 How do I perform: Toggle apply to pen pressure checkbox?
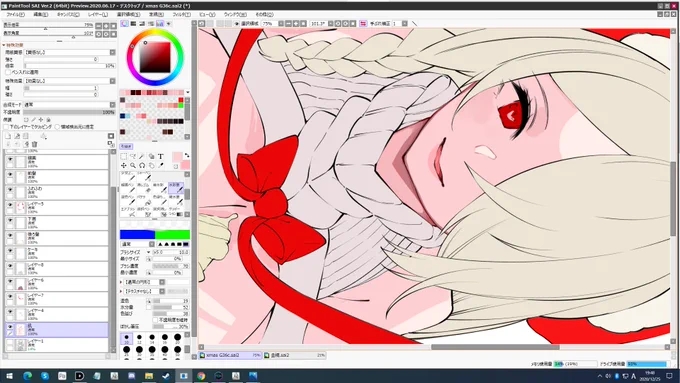click(x=7, y=72)
